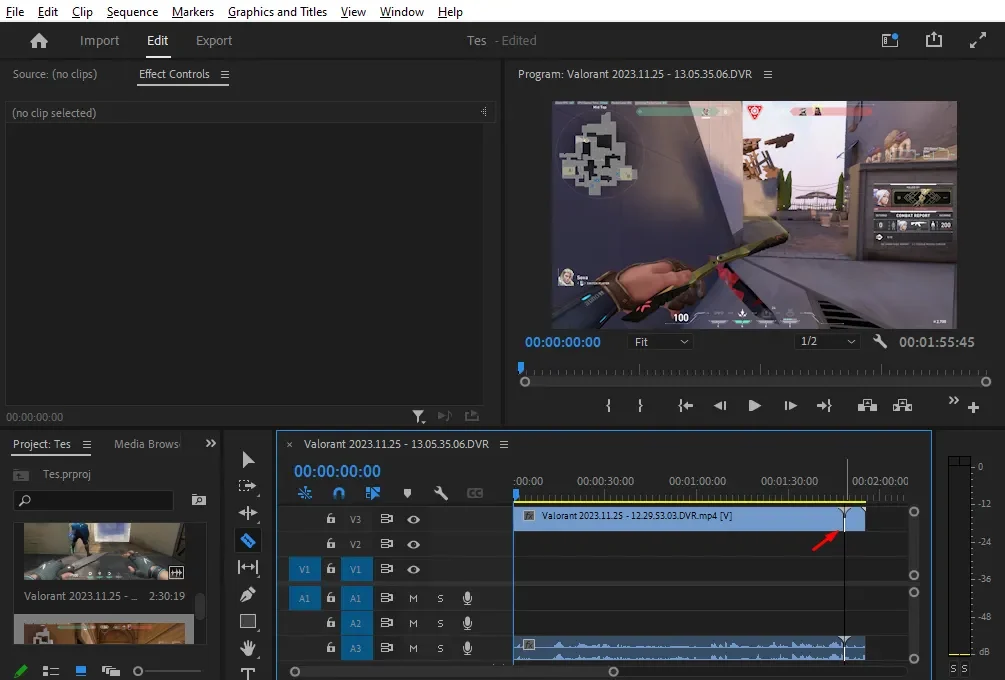
Task: Switch to the Media Browser tab
Action: [147, 444]
